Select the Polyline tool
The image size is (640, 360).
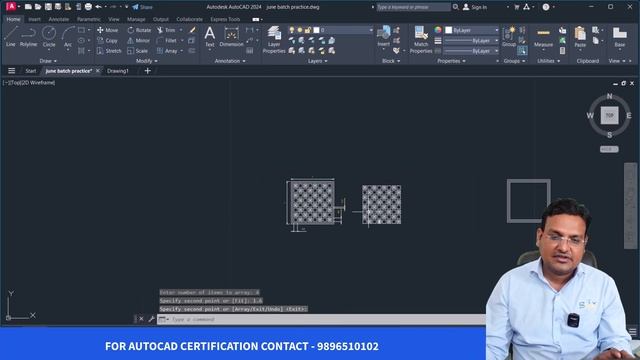(28, 36)
